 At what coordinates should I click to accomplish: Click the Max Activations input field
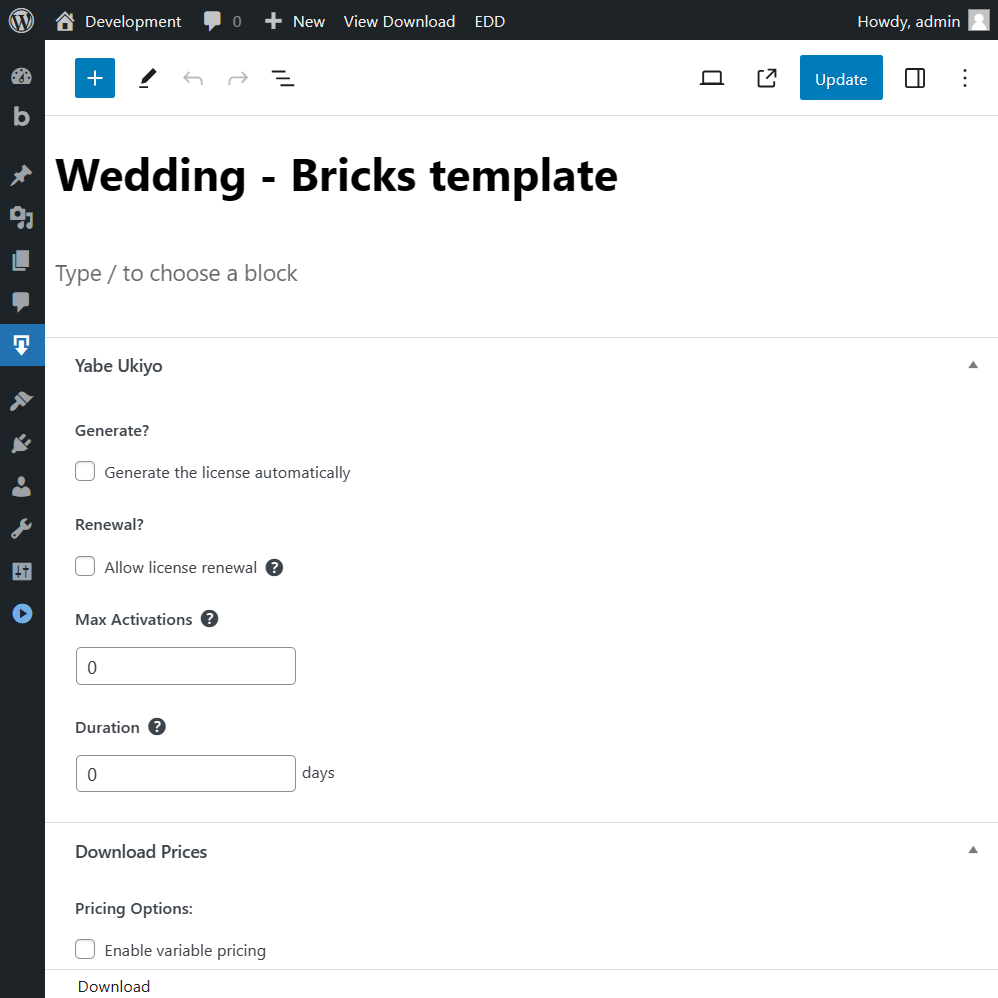tap(185, 665)
